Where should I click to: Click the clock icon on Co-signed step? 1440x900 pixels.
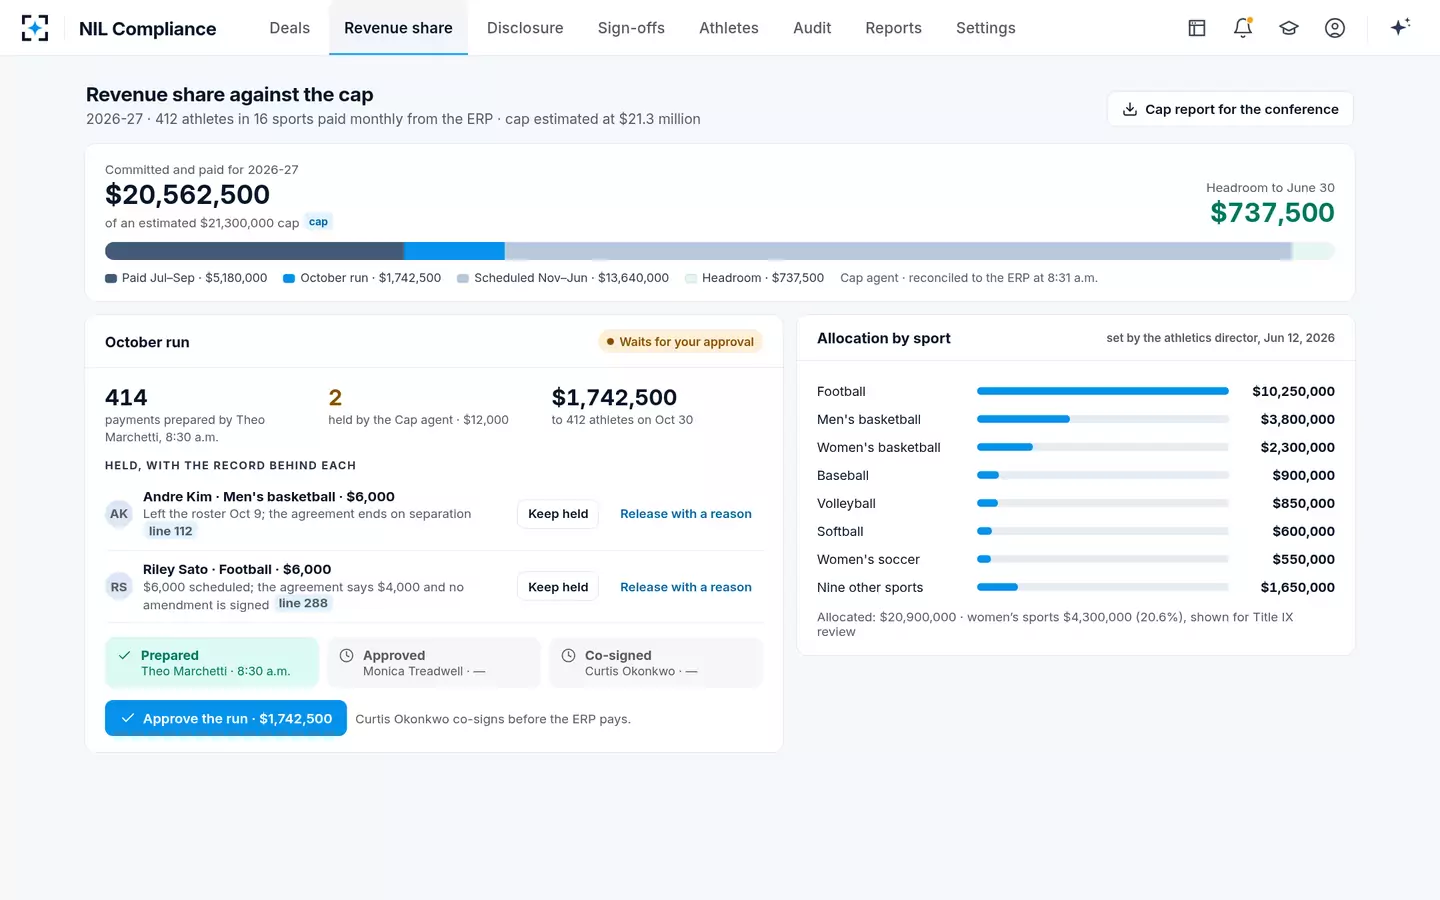coord(569,656)
